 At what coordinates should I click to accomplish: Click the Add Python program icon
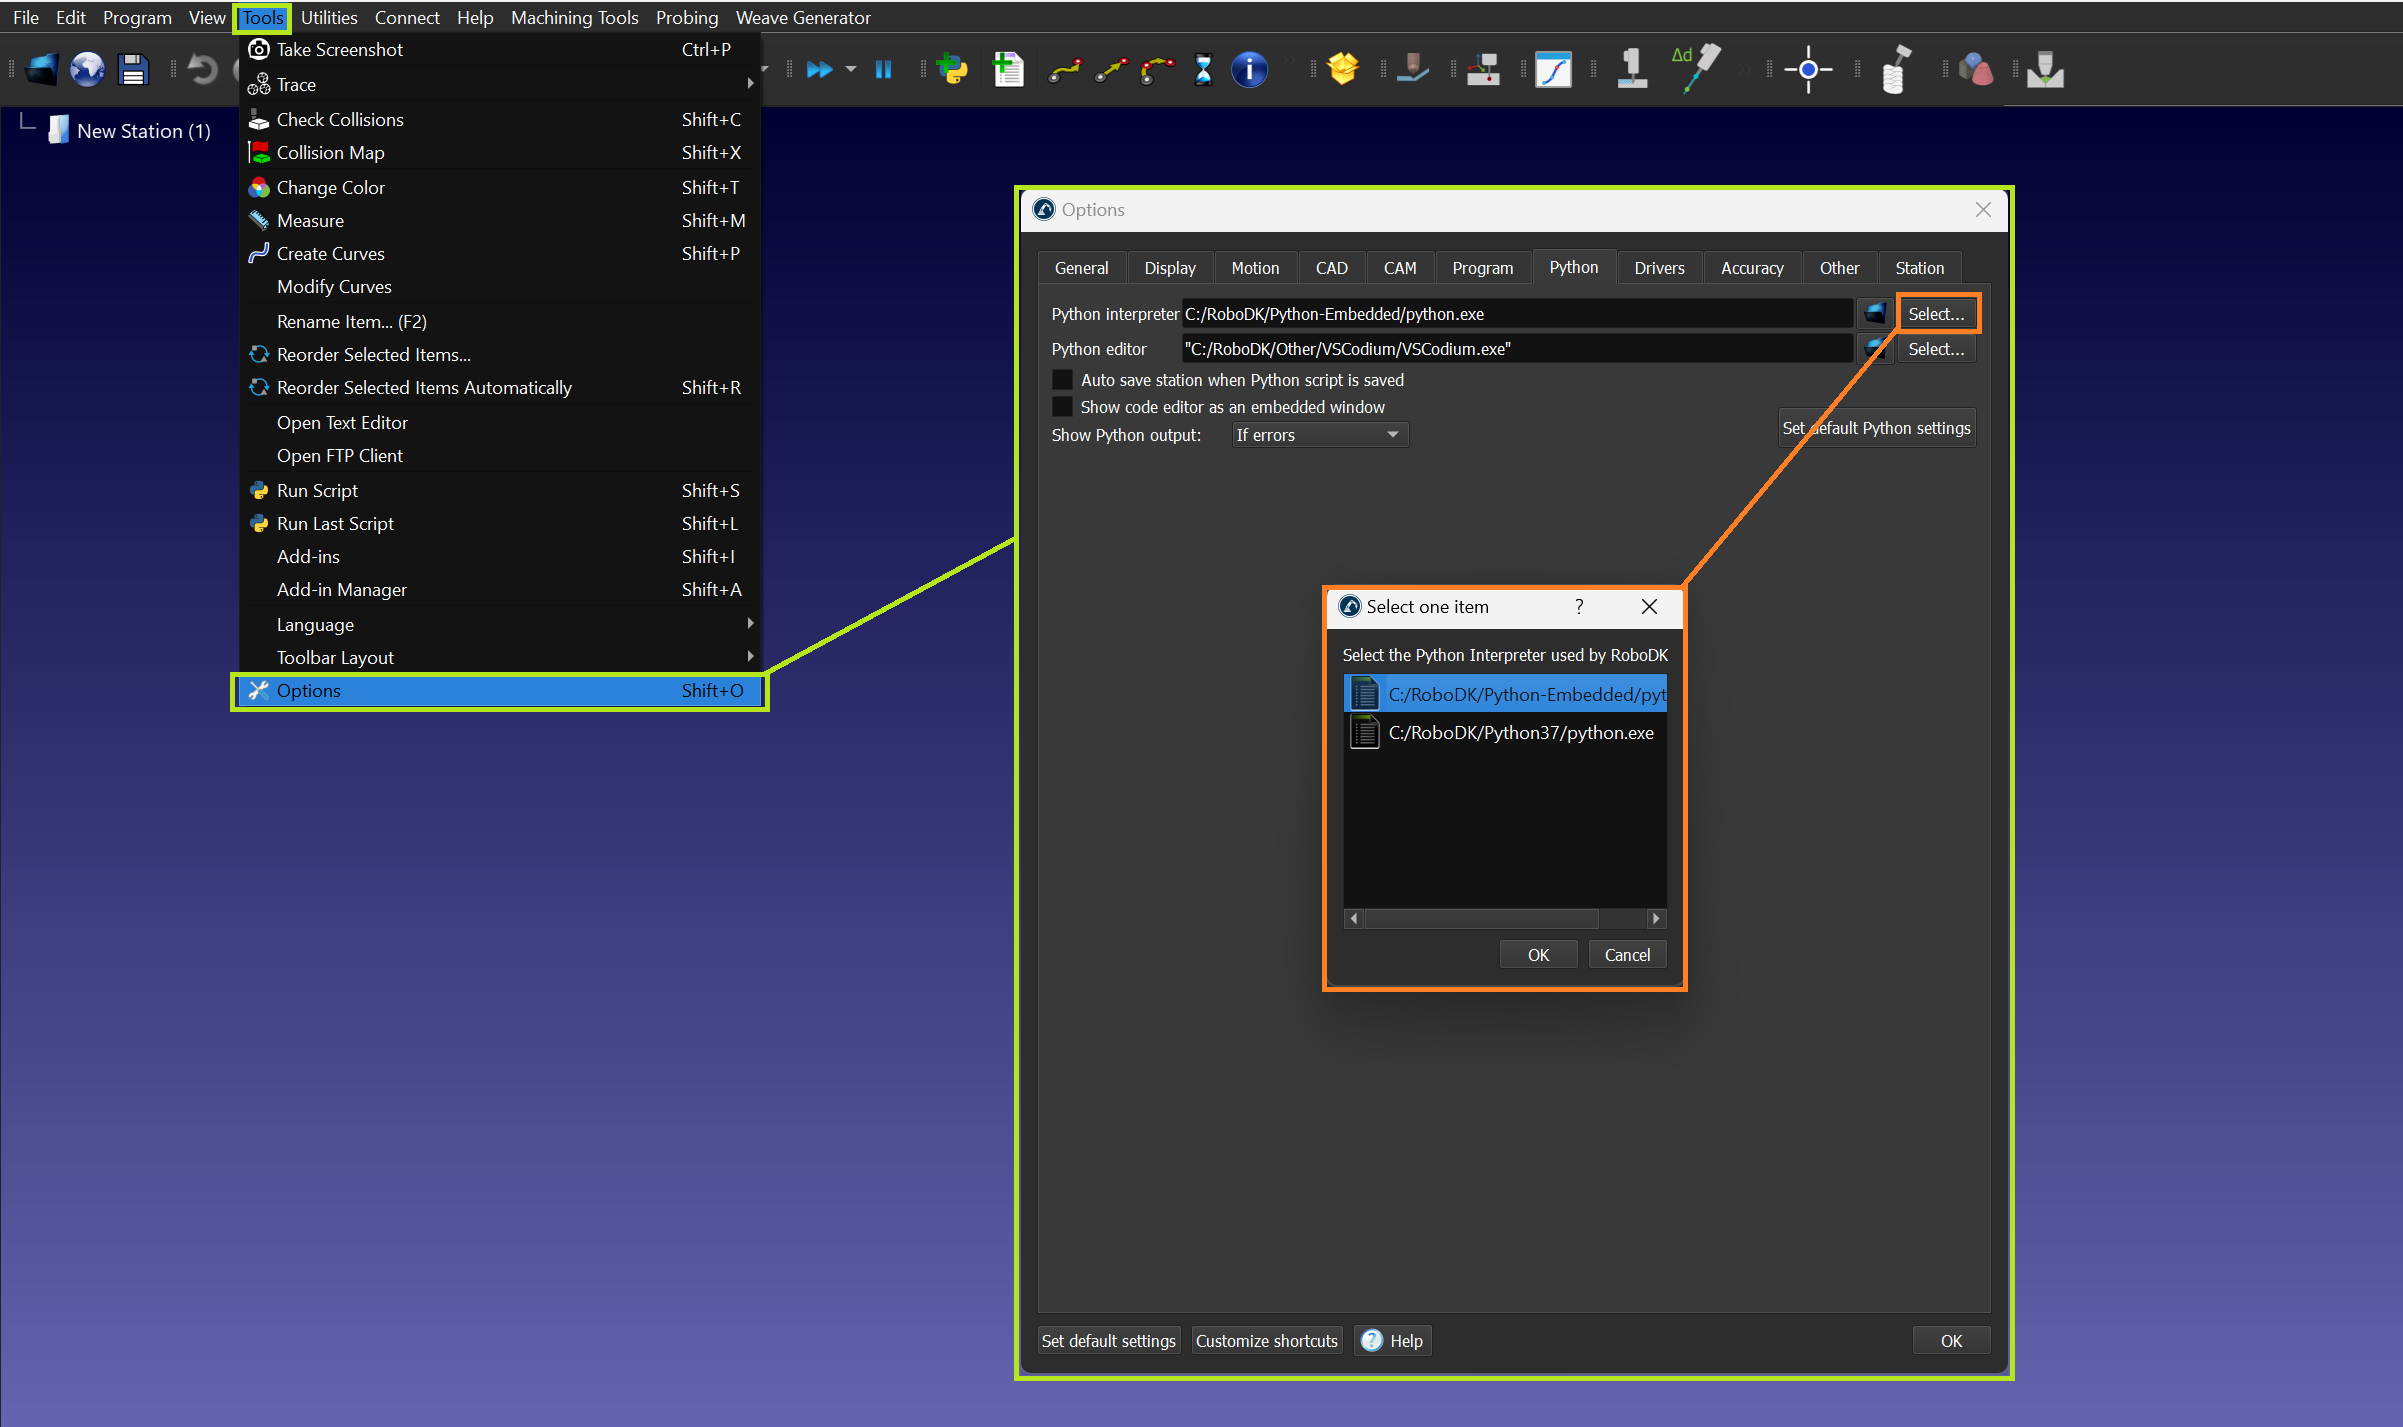953,70
